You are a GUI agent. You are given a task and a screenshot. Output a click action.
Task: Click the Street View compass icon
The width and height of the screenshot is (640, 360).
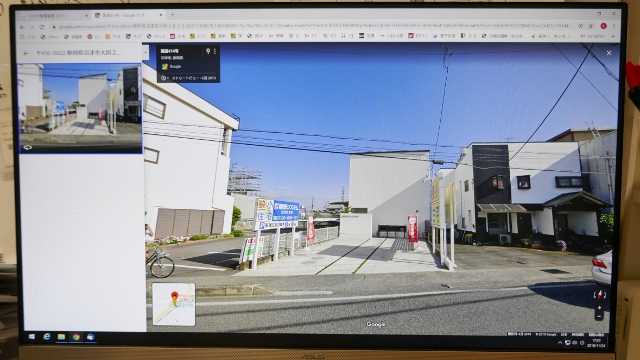(599, 295)
